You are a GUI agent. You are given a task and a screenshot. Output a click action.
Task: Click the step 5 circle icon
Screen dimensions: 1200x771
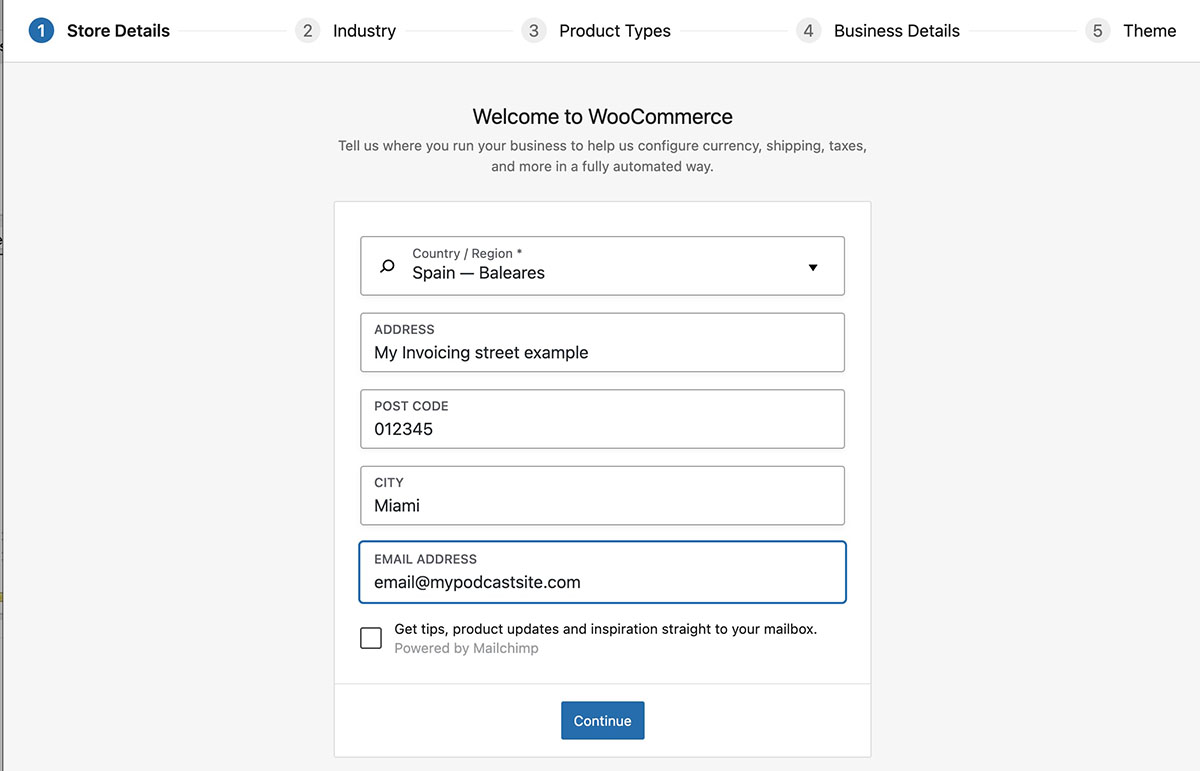pyautogui.click(x=1097, y=31)
